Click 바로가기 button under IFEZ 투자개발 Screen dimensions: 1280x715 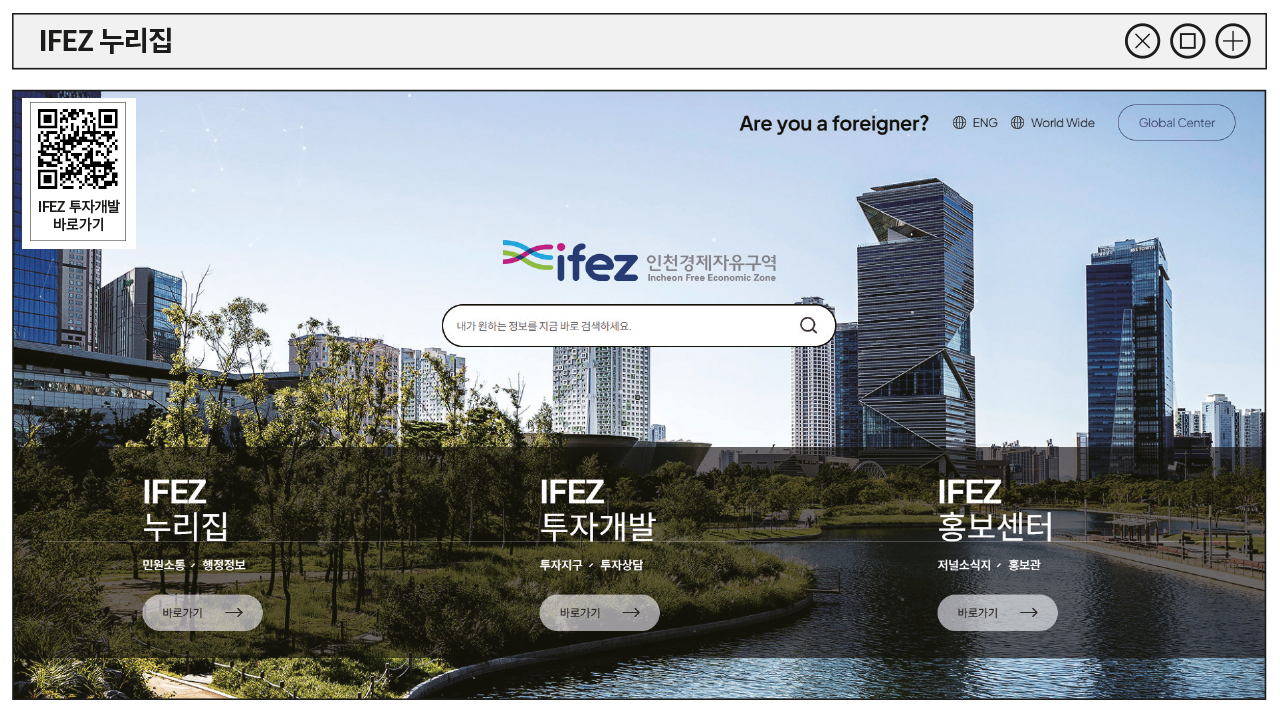(x=599, y=613)
